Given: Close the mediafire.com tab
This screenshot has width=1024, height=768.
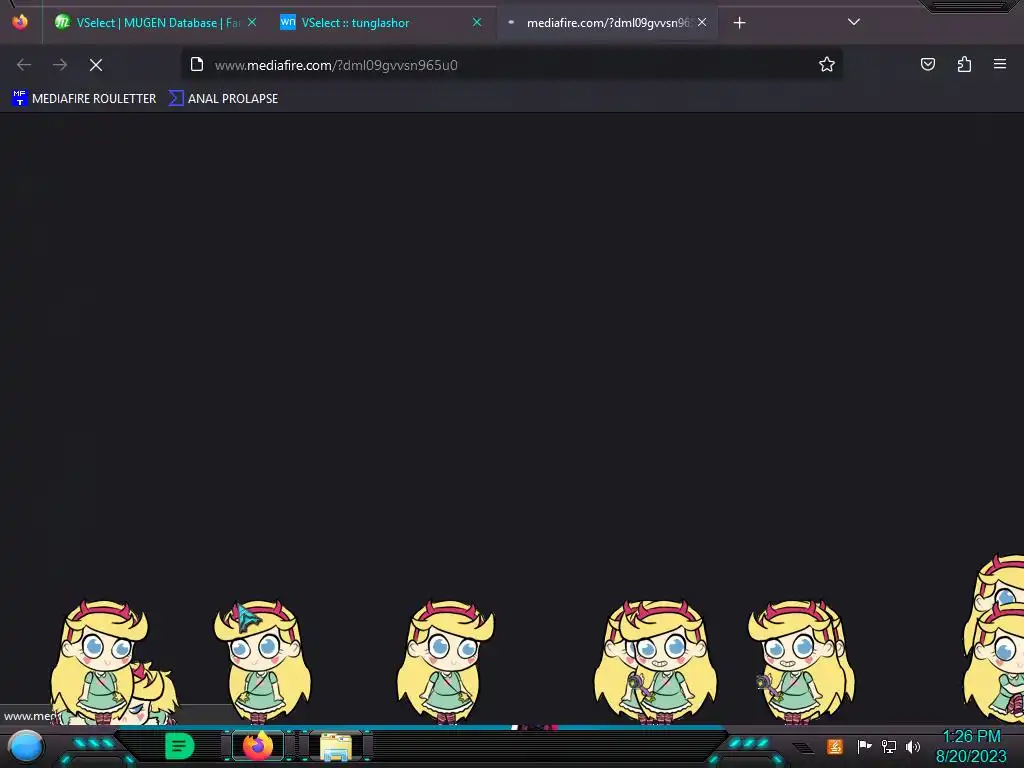Looking at the screenshot, I should click(702, 22).
